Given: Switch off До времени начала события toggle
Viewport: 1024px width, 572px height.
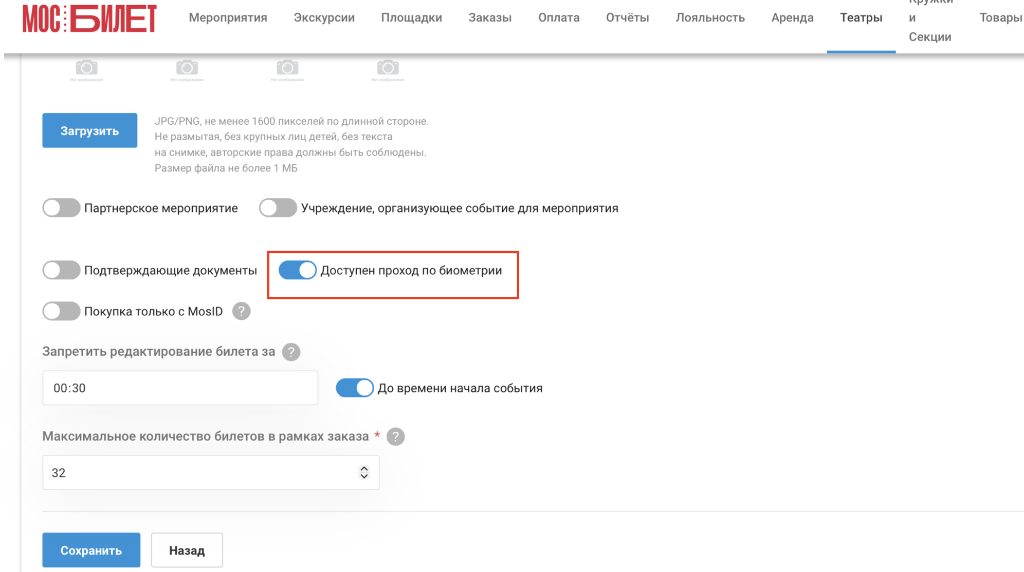Looking at the screenshot, I should tap(355, 388).
